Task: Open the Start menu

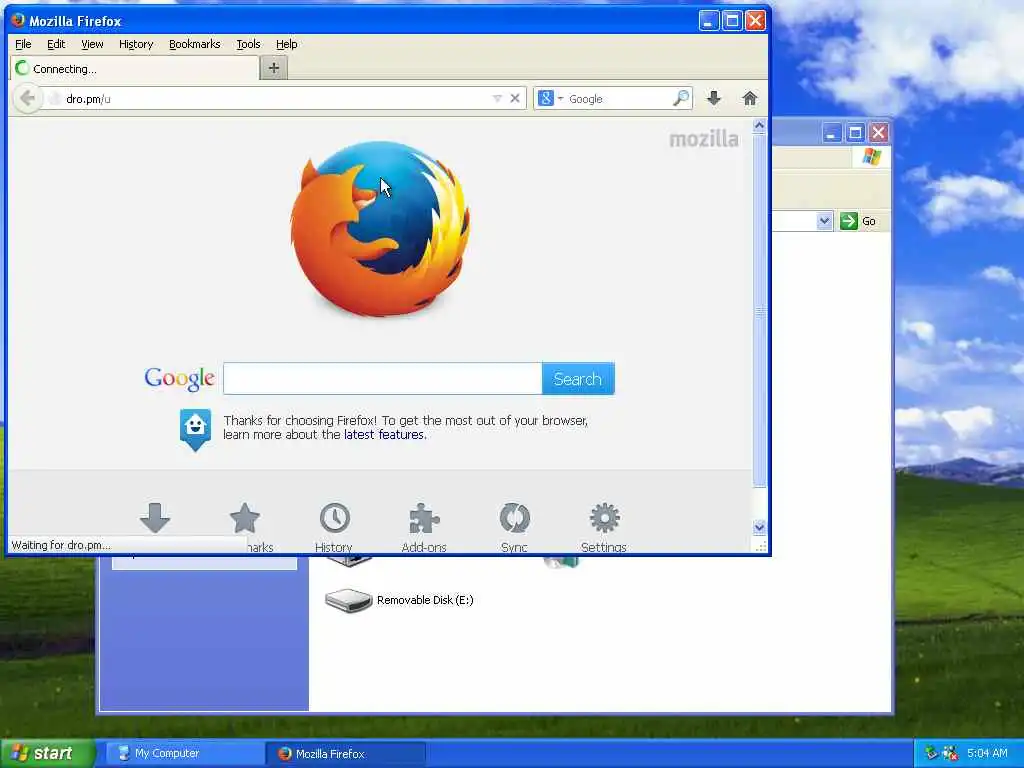Action: coord(48,753)
